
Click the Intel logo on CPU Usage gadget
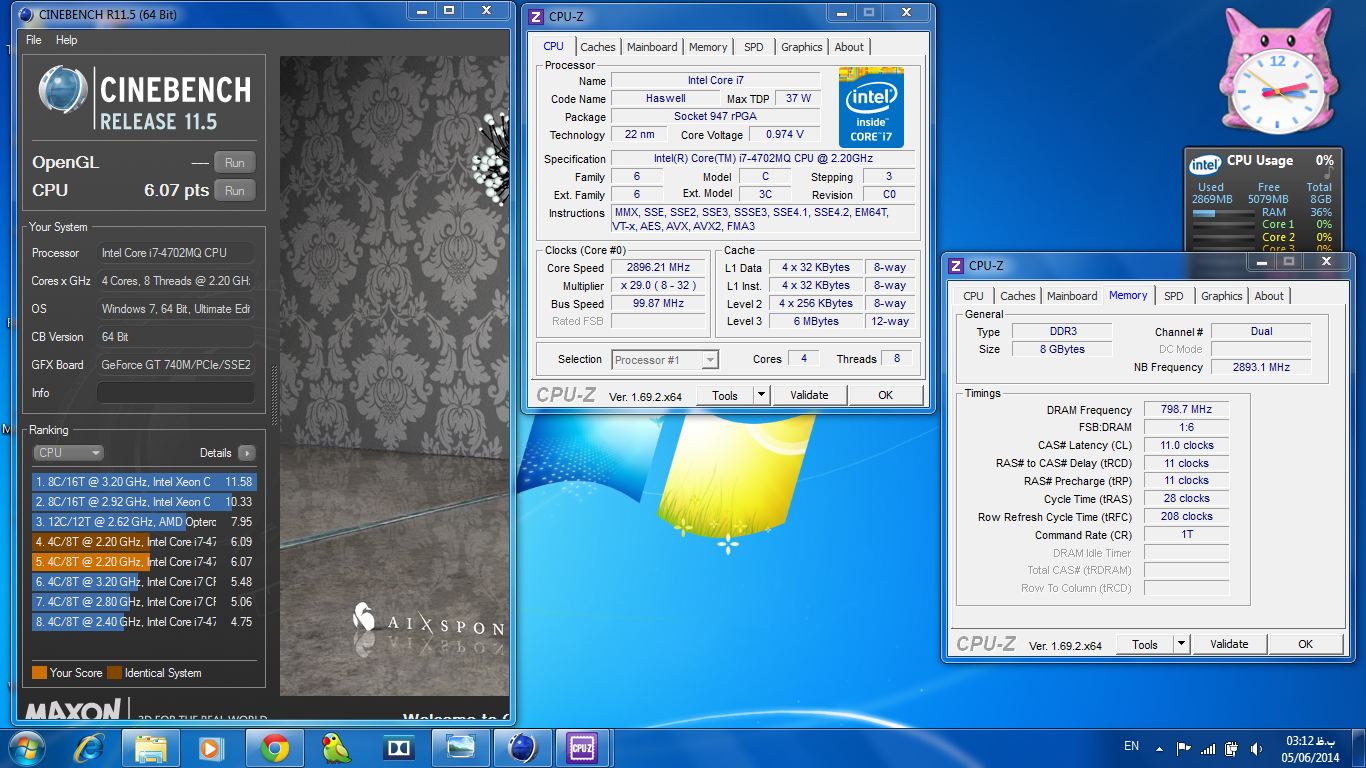tap(1204, 165)
